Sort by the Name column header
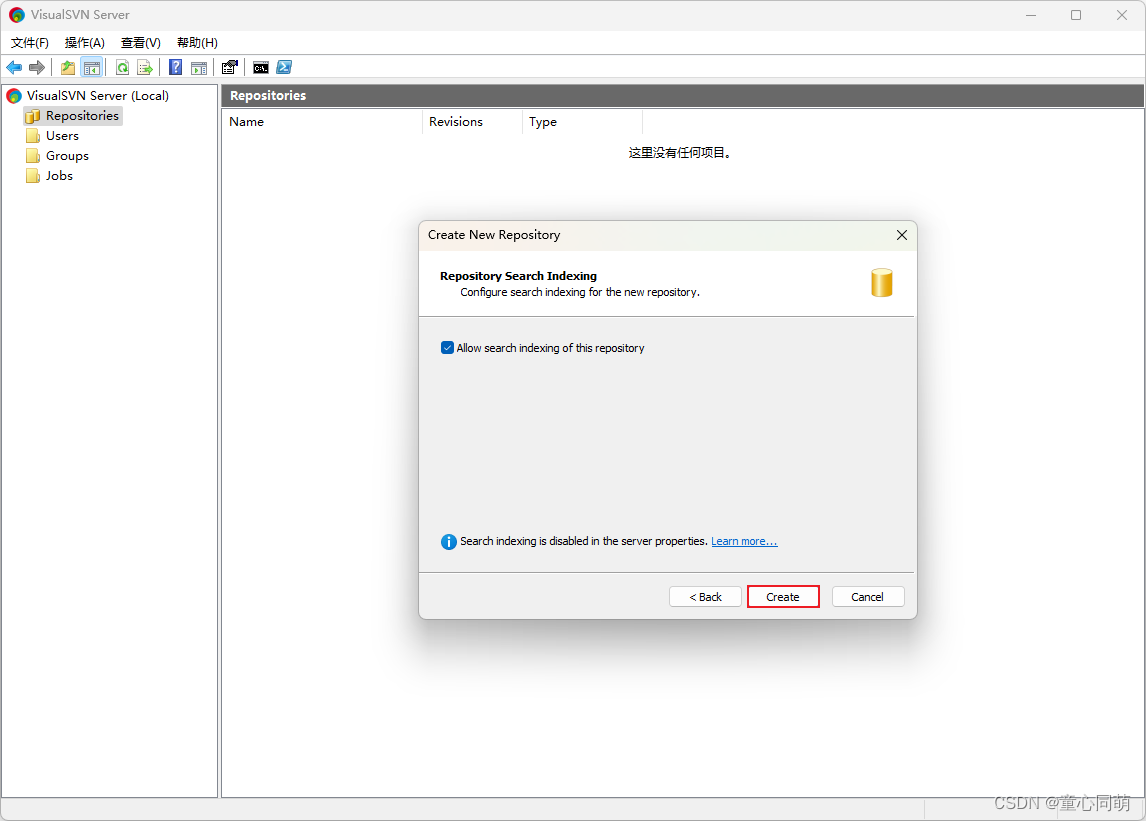 (322, 121)
